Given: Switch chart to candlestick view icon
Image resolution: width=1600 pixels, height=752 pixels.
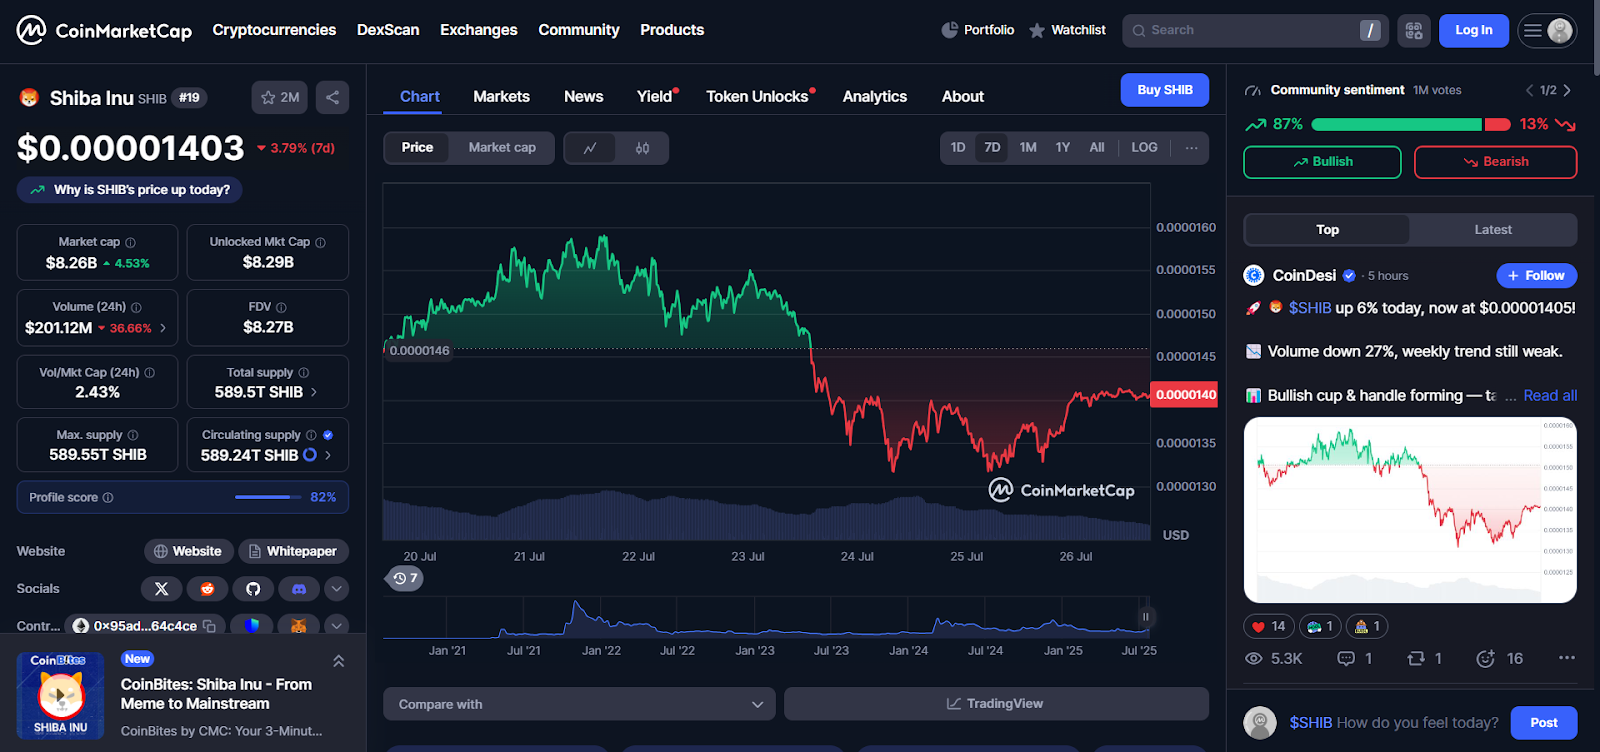Looking at the screenshot, I should click(x=642, y=148).
